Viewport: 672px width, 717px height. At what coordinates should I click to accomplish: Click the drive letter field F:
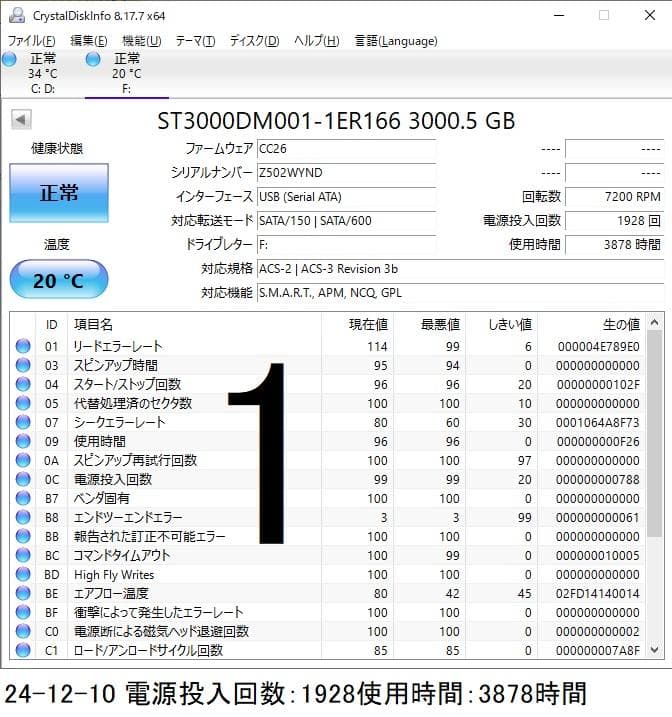(346, 245)
